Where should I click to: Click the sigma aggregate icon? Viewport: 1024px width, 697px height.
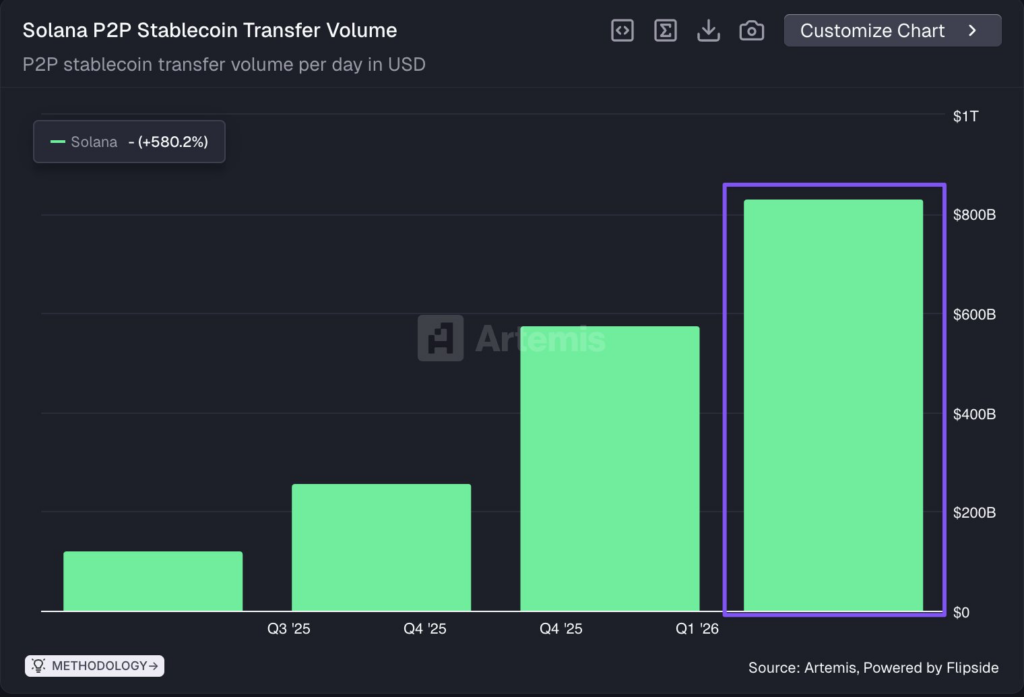[x=665, y=31]
